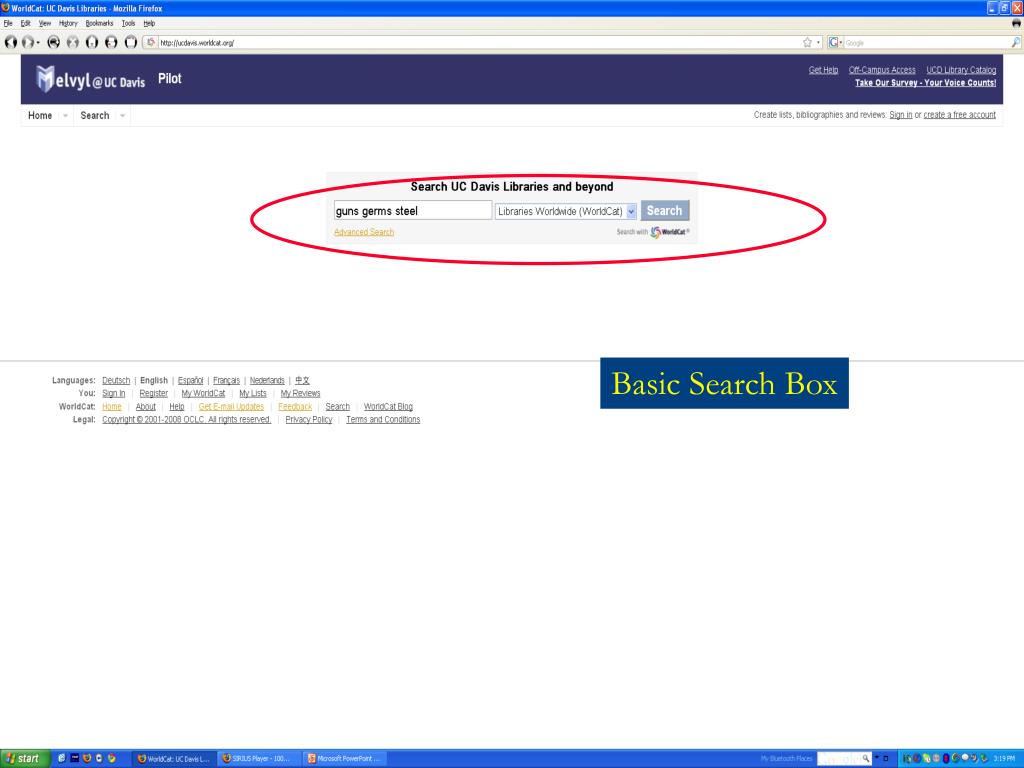Click the footer Register link
Image resolution: width=1024 pixels, height=768 pixels.
tap(153, 394)
